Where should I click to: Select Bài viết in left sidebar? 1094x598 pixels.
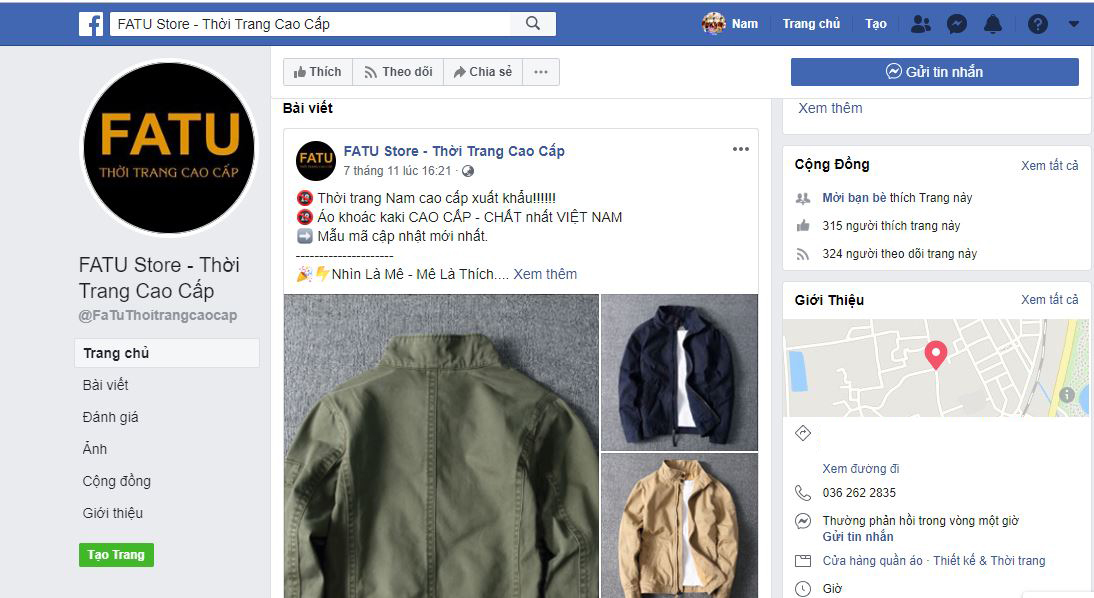(x=105, y=385)
